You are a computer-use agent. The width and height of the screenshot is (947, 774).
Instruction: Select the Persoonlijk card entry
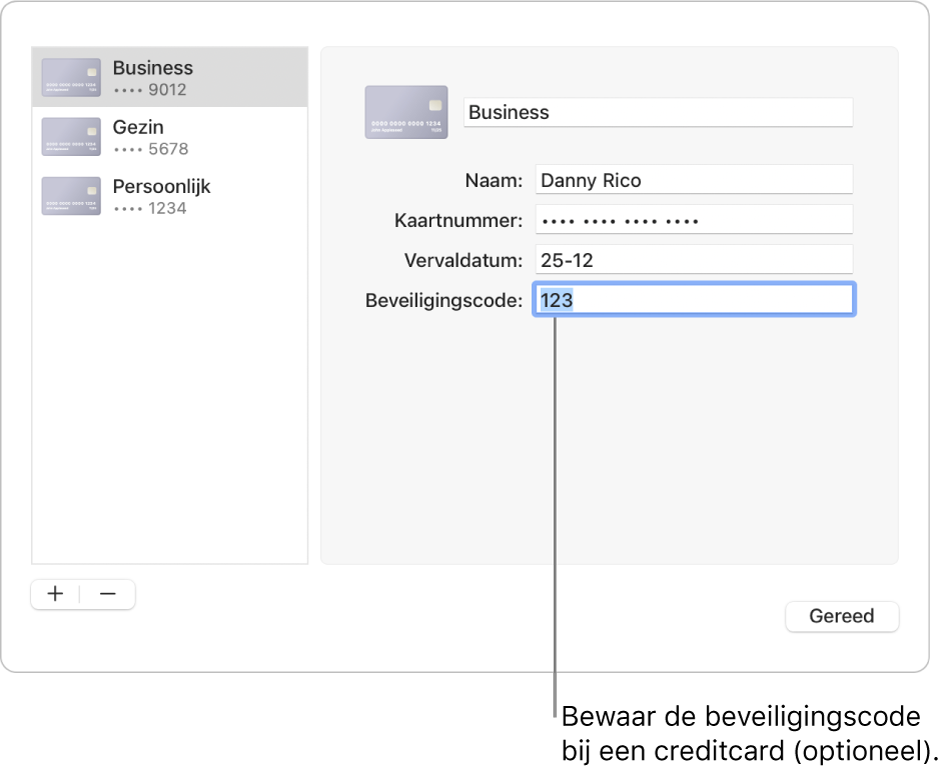pos(170,196)
